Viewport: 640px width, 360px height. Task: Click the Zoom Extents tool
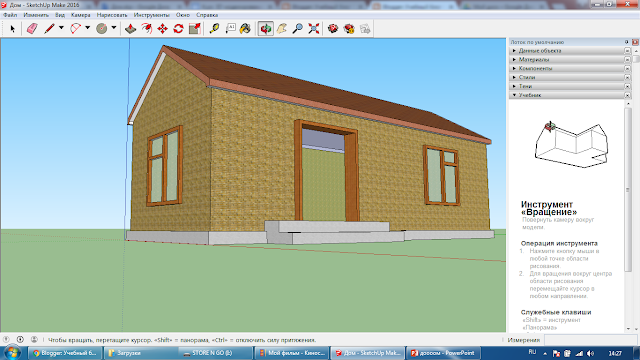(313, 29)
